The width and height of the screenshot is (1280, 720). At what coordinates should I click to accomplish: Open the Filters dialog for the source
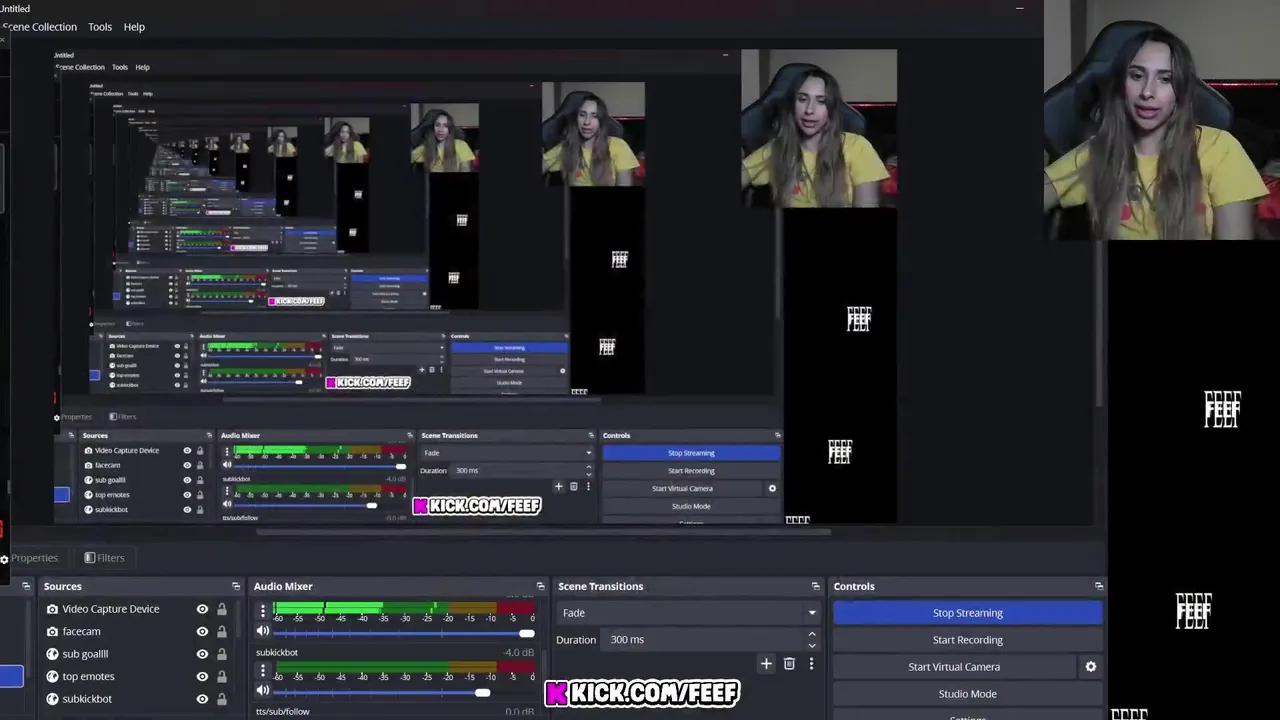[x=104, y=558]
